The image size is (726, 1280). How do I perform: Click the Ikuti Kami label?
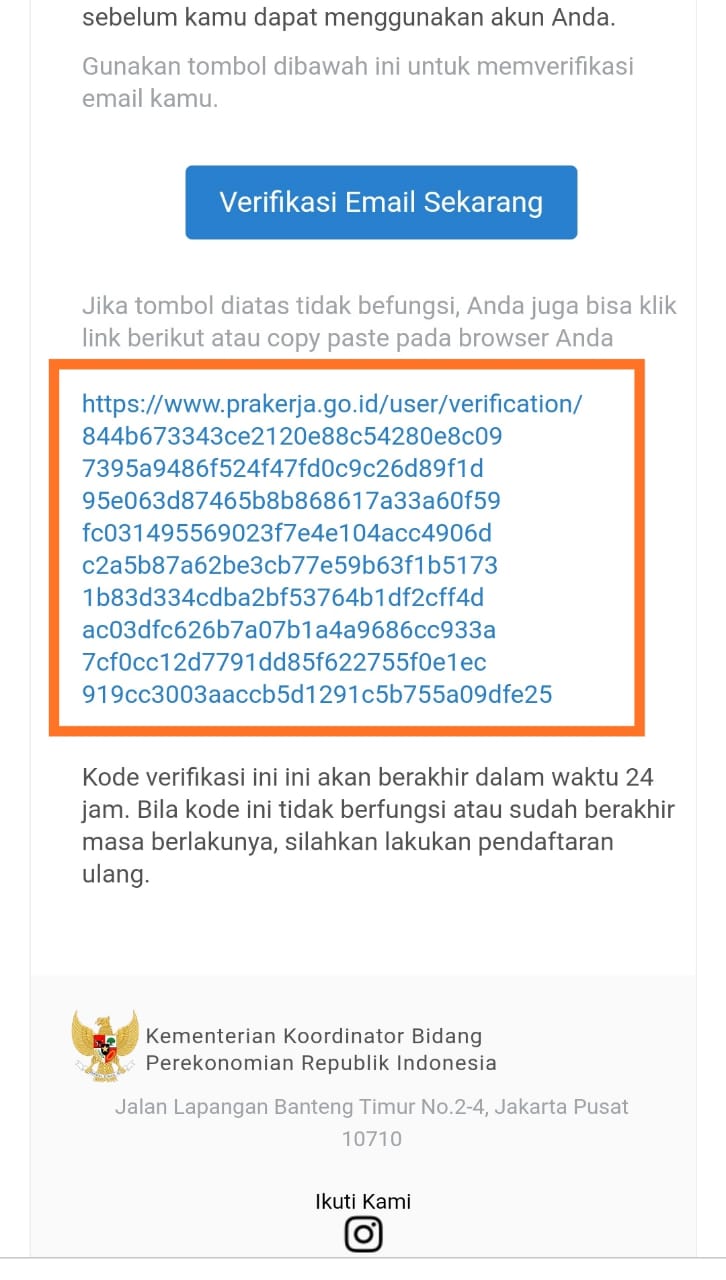(x=363, y=1202)
